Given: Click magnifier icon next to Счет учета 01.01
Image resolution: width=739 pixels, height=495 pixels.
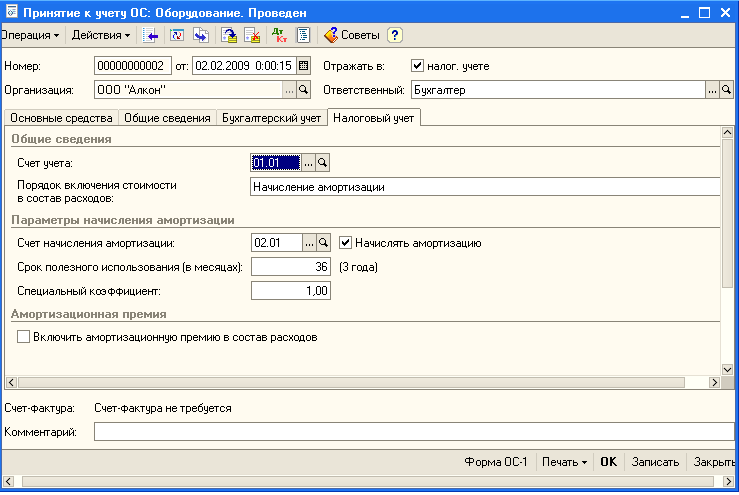Looking at the screenshot, I should pyautogui.click(x=323, y=162).
